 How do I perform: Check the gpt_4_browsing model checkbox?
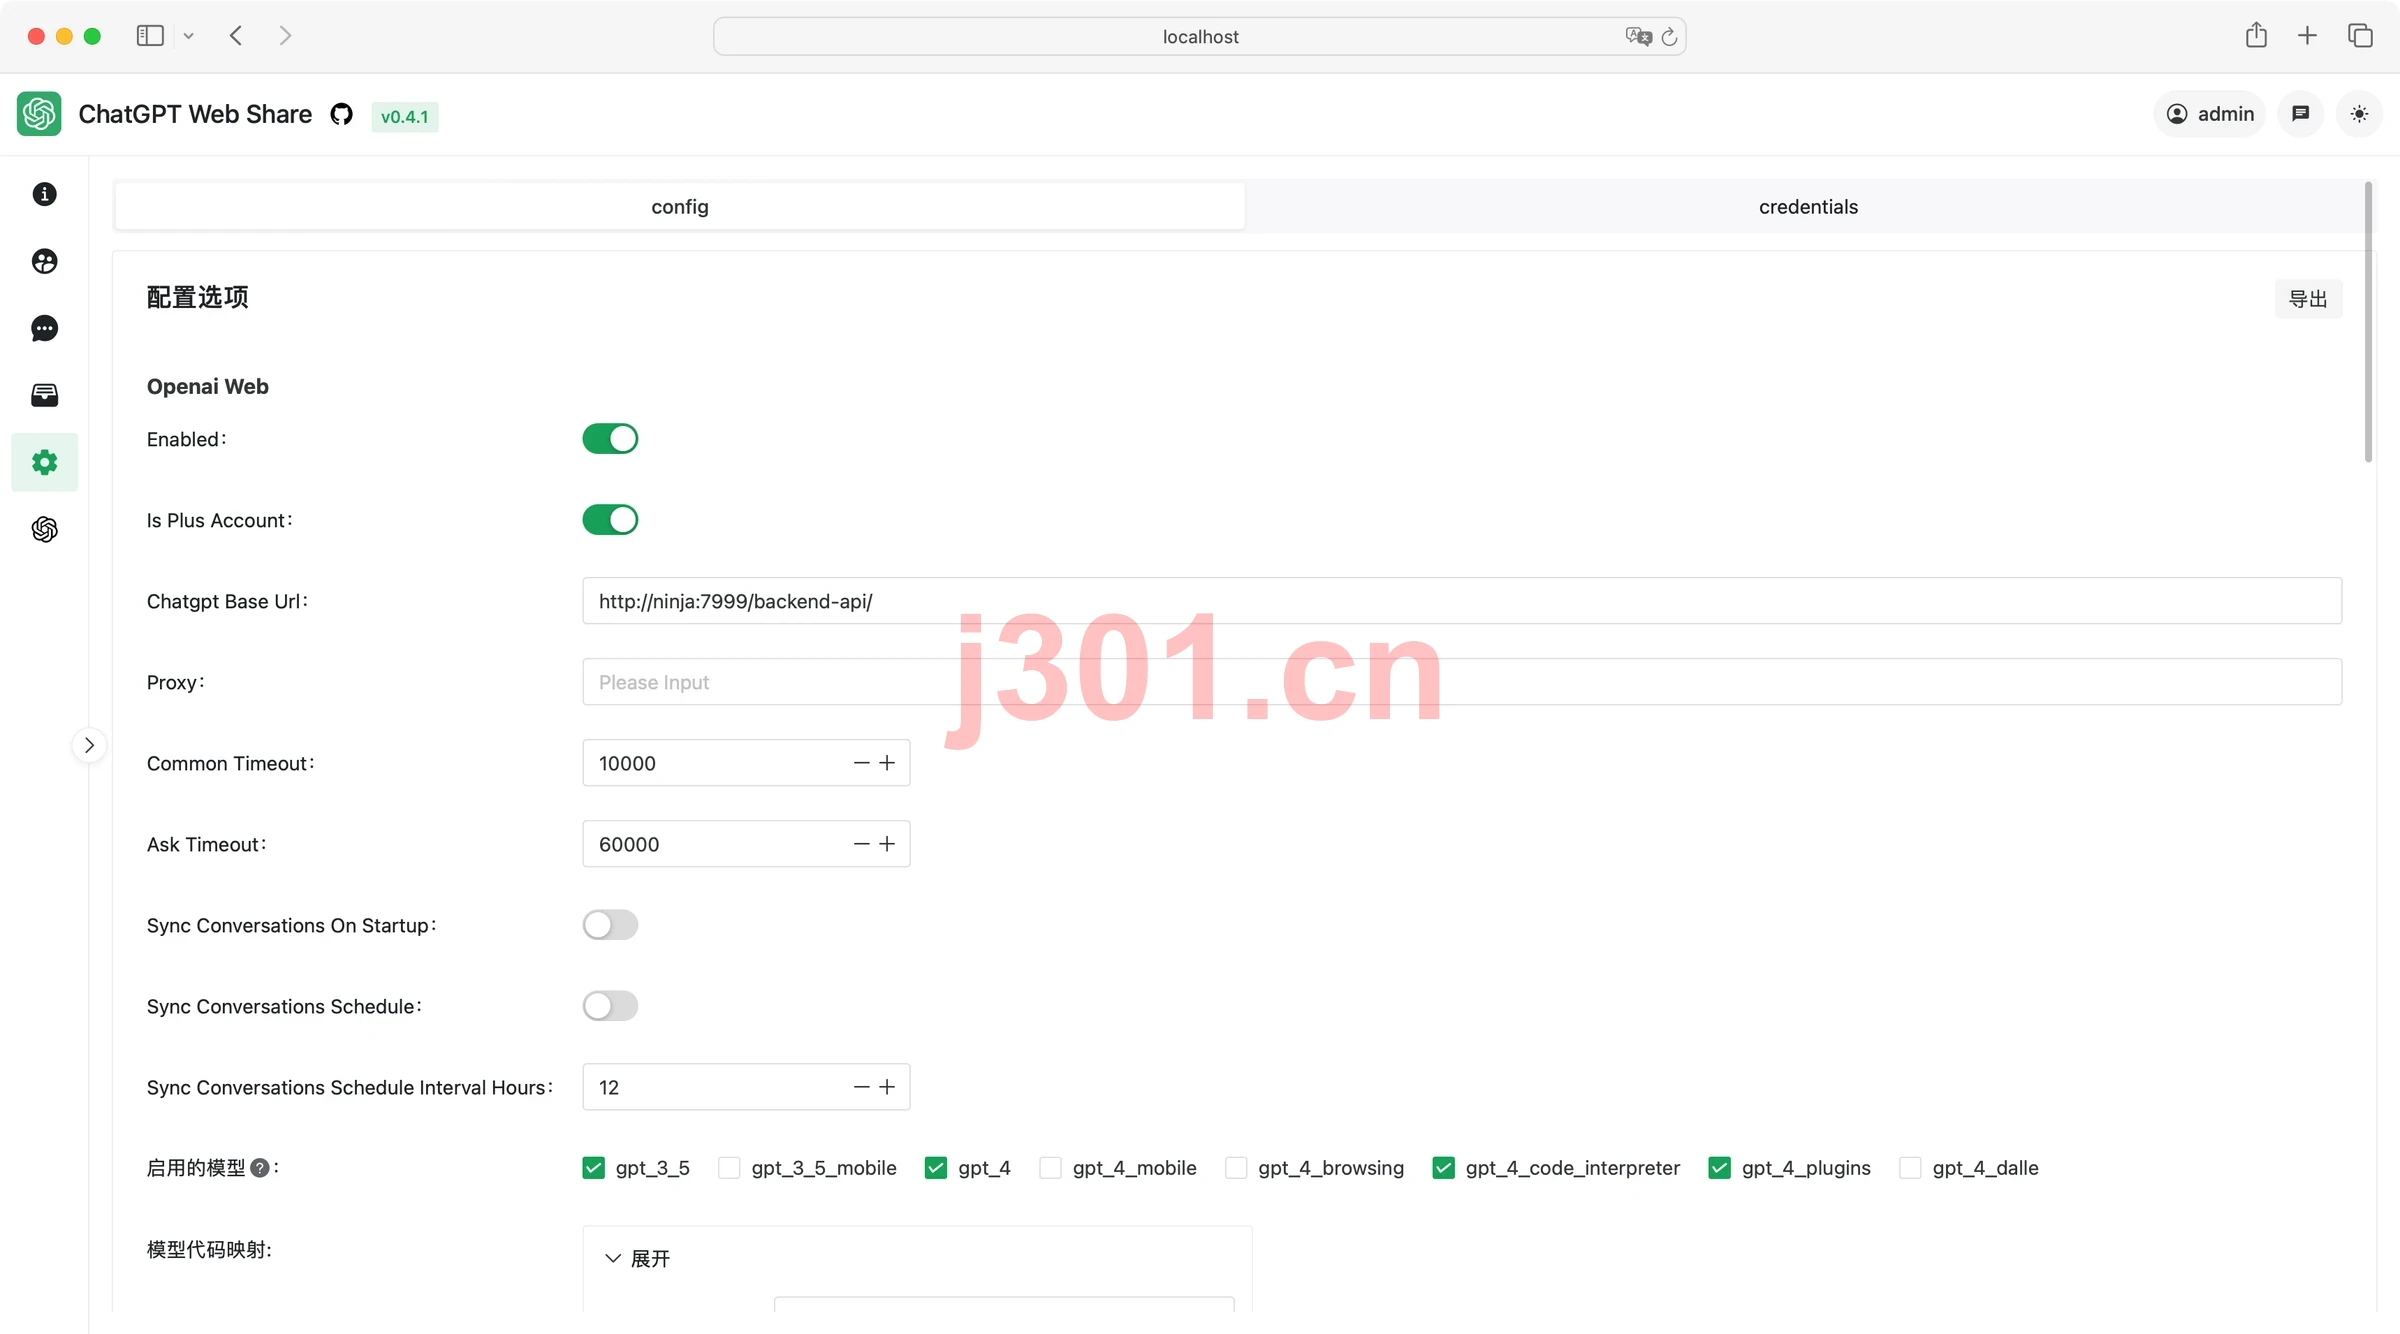[x=1236, y=1168]
